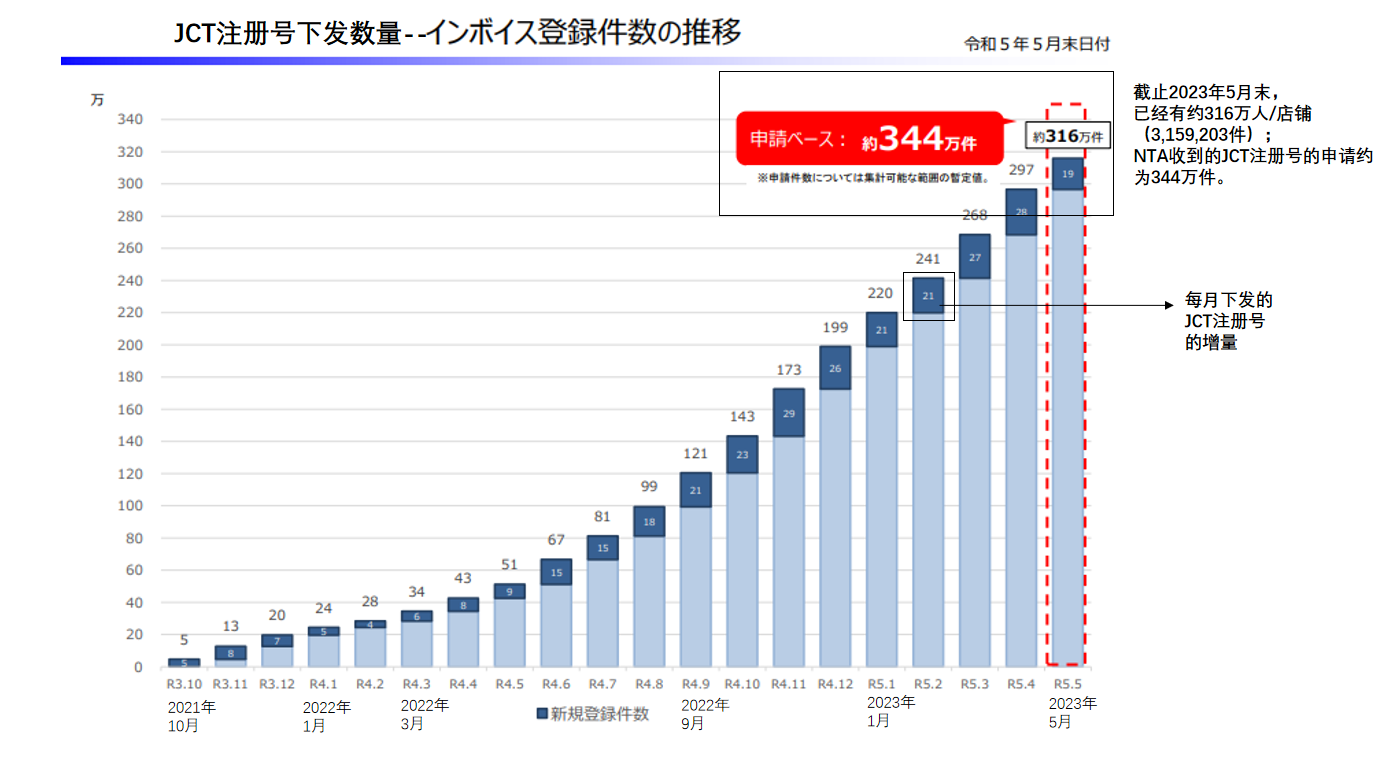
Task: Select the dark '18' segment of the R4.8 bar
Action: point(649,522)
